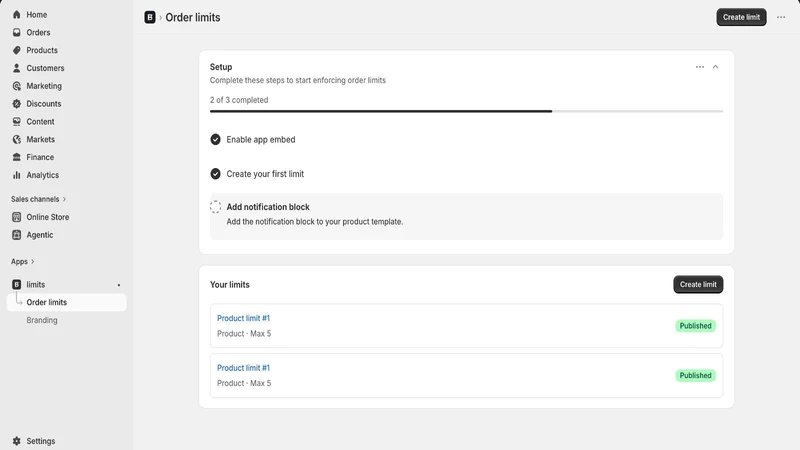
Task: Expand the Apps section chevron
Action: click(33, 262)
